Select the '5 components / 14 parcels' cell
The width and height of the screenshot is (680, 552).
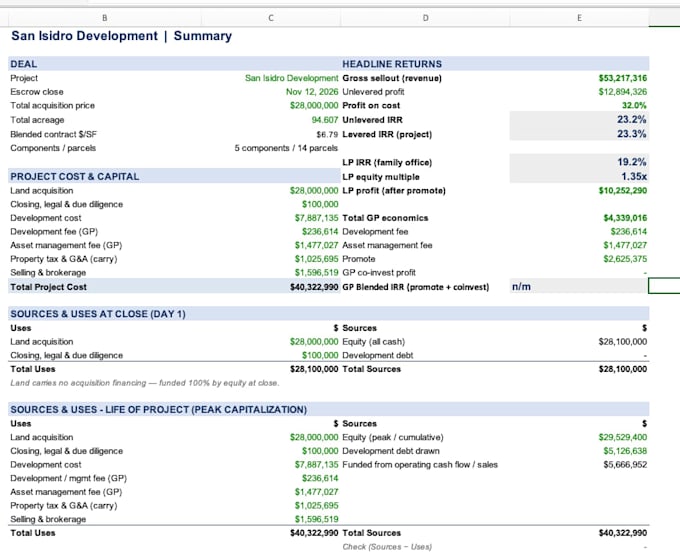tap(286, 148)
